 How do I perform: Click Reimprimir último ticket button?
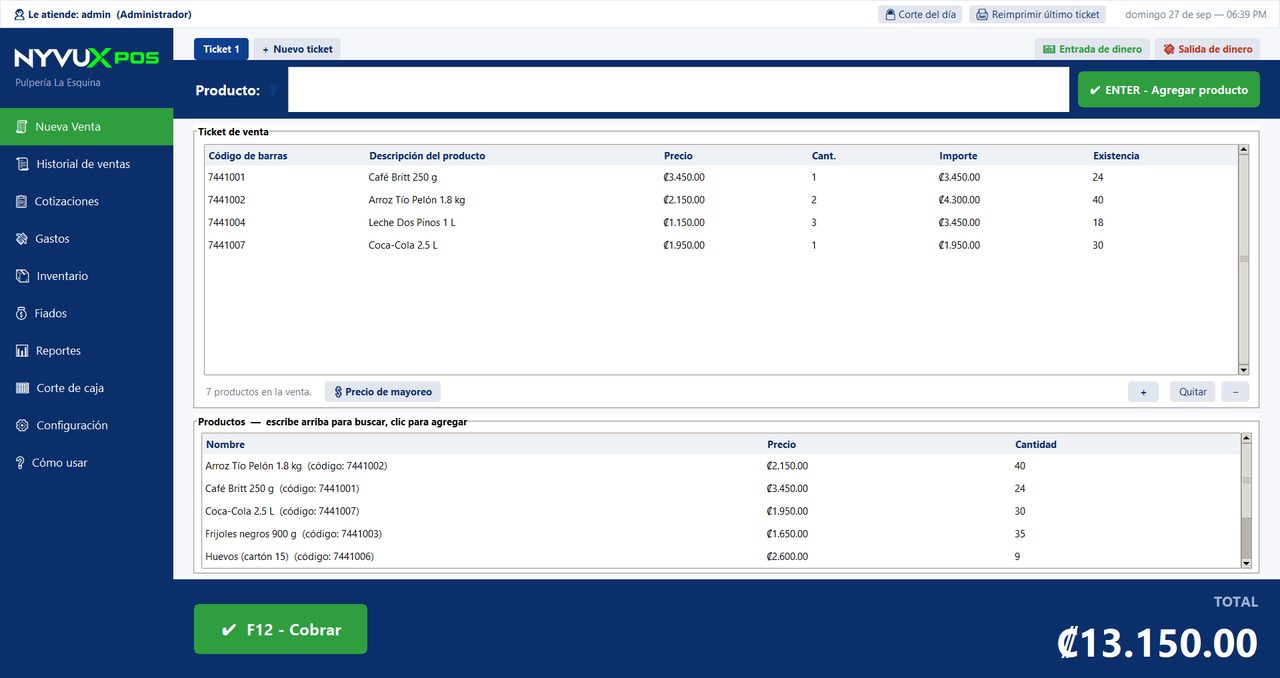tap(1037, 14)
